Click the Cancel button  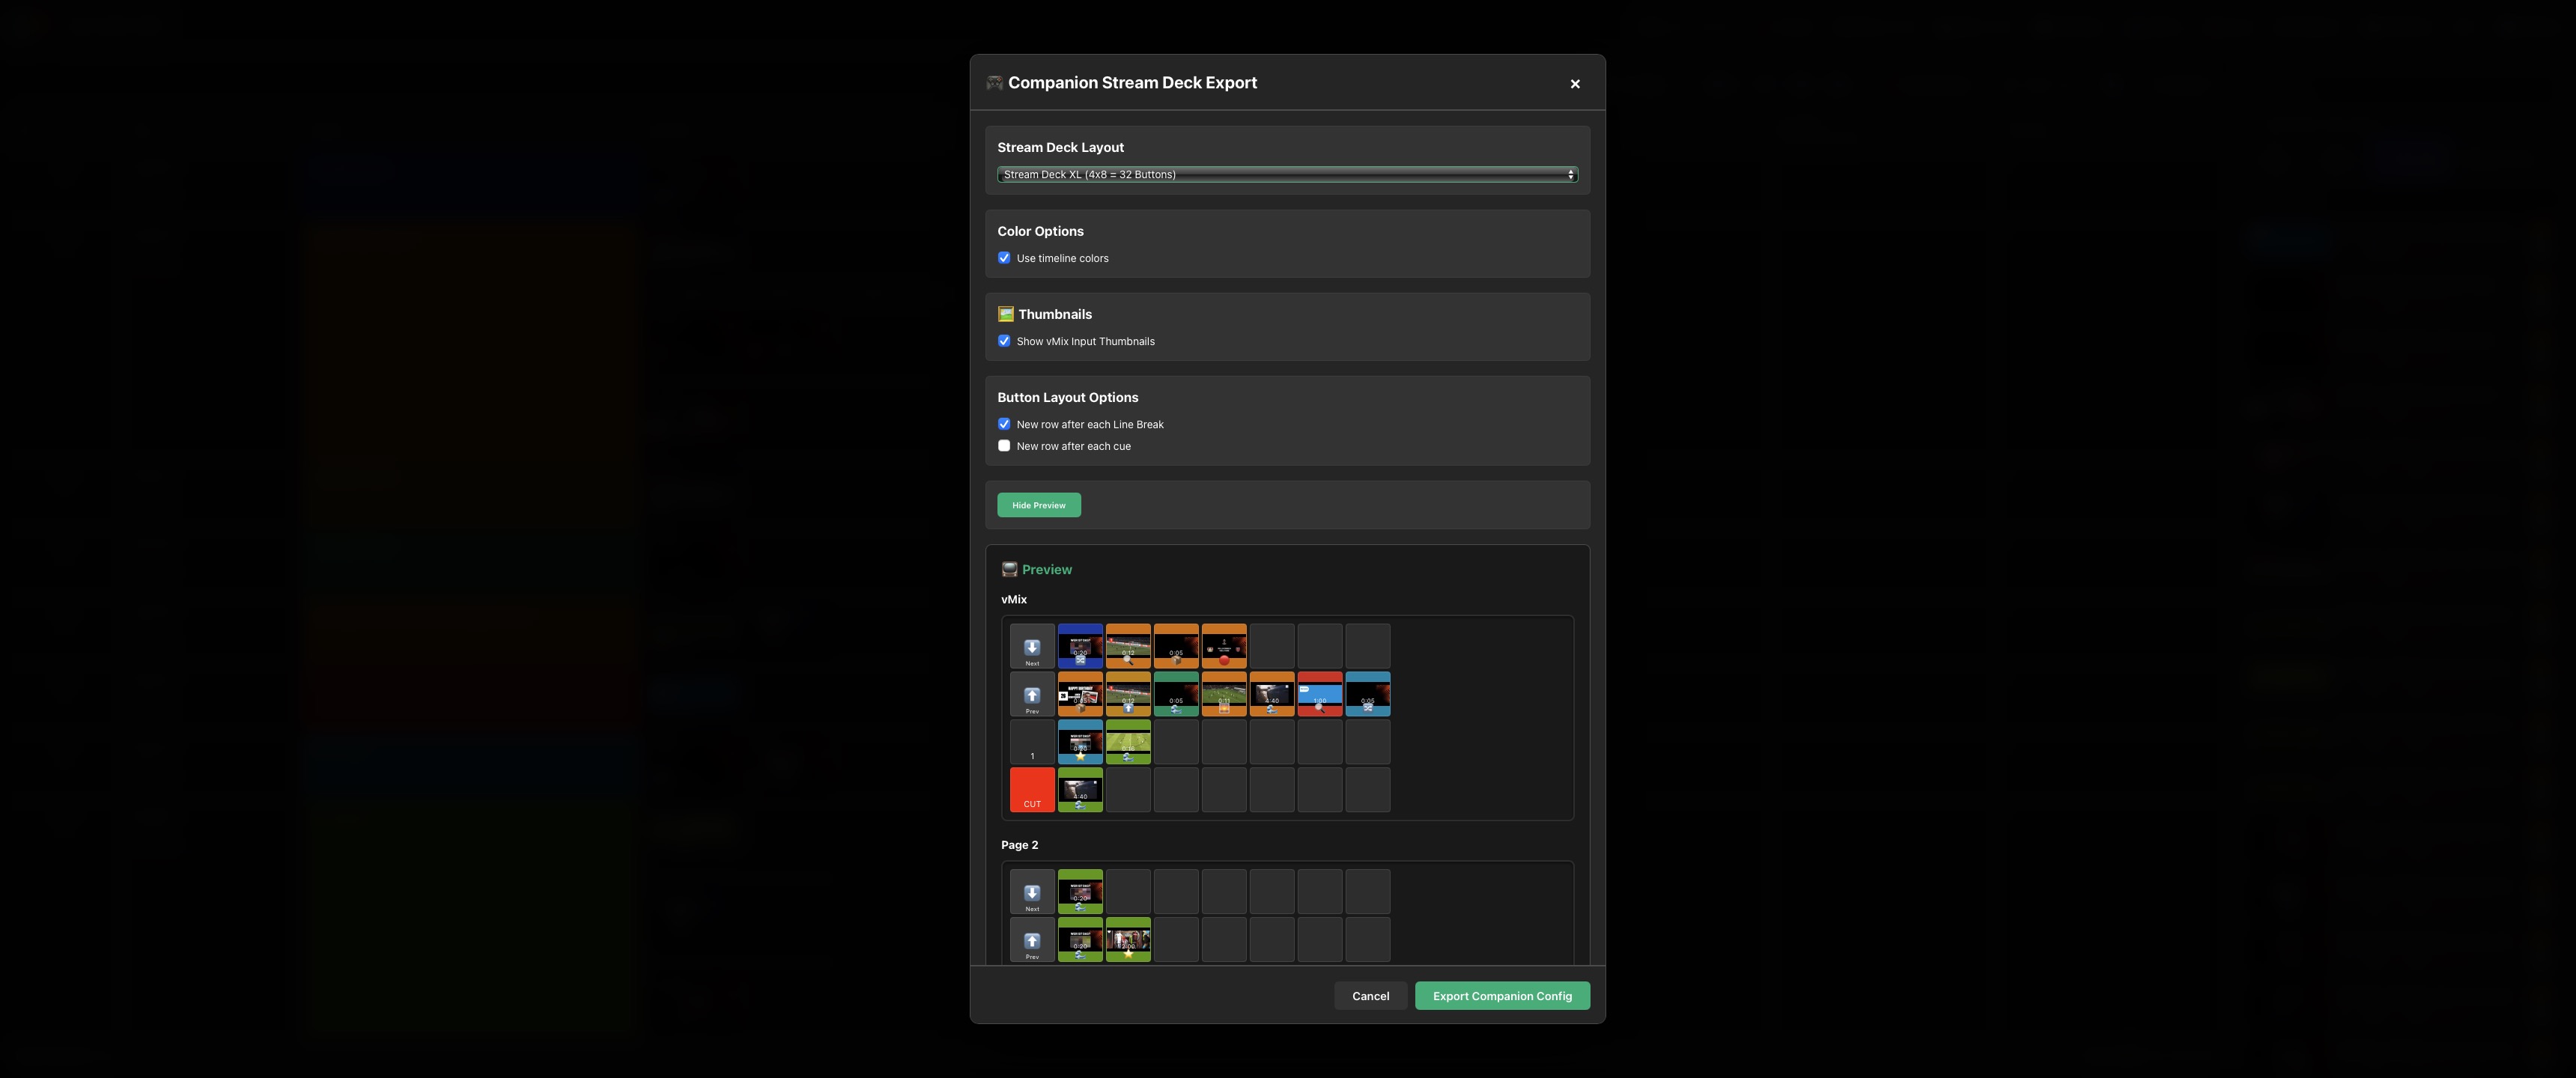click(1370, 995)
